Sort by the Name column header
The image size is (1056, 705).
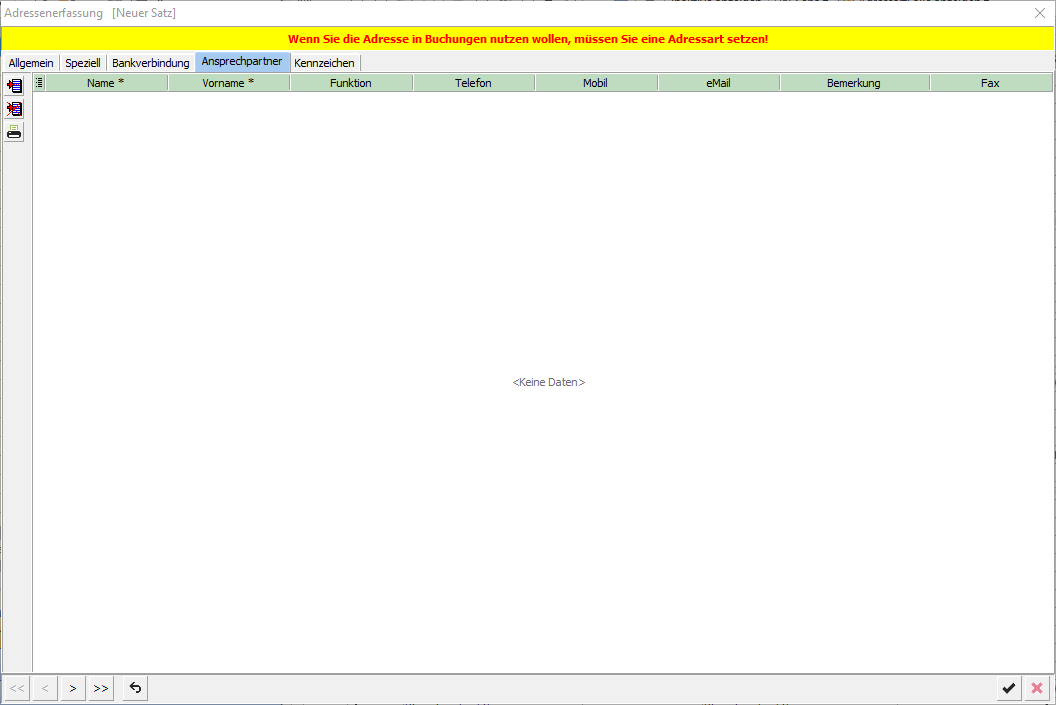click(x=106, y=83)
